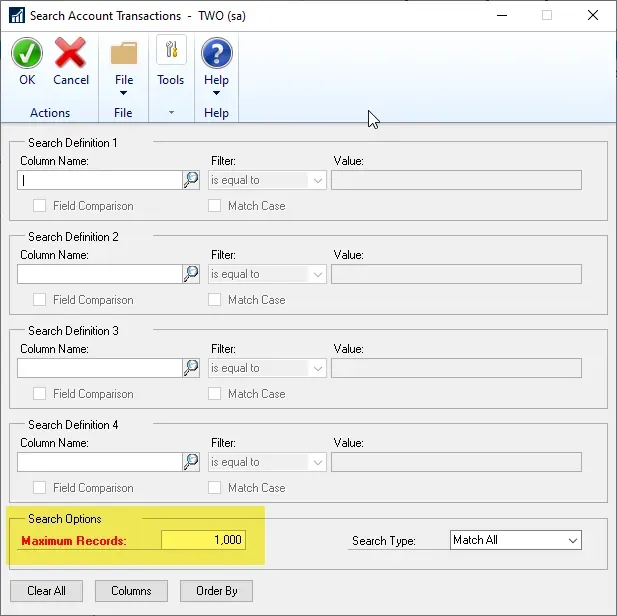Click Column Name field in Search Definition 2

[99, 274]
